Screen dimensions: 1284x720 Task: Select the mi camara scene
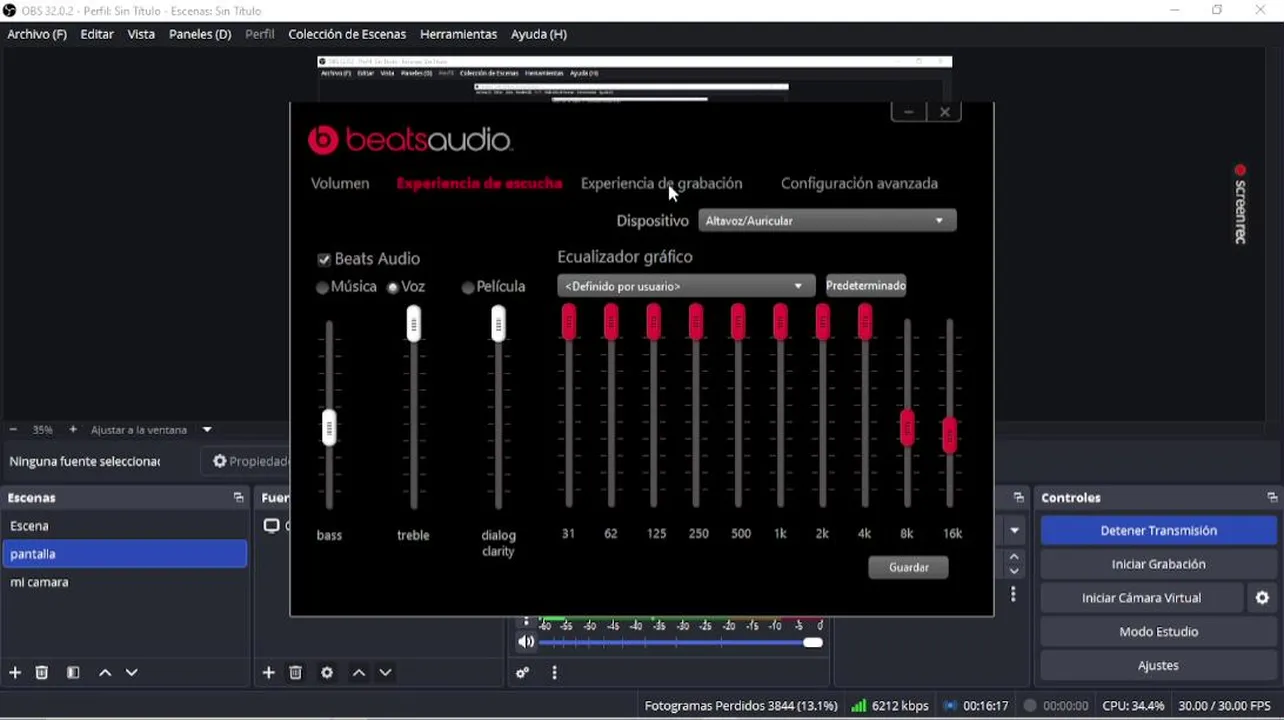click(x=124, y=582)
